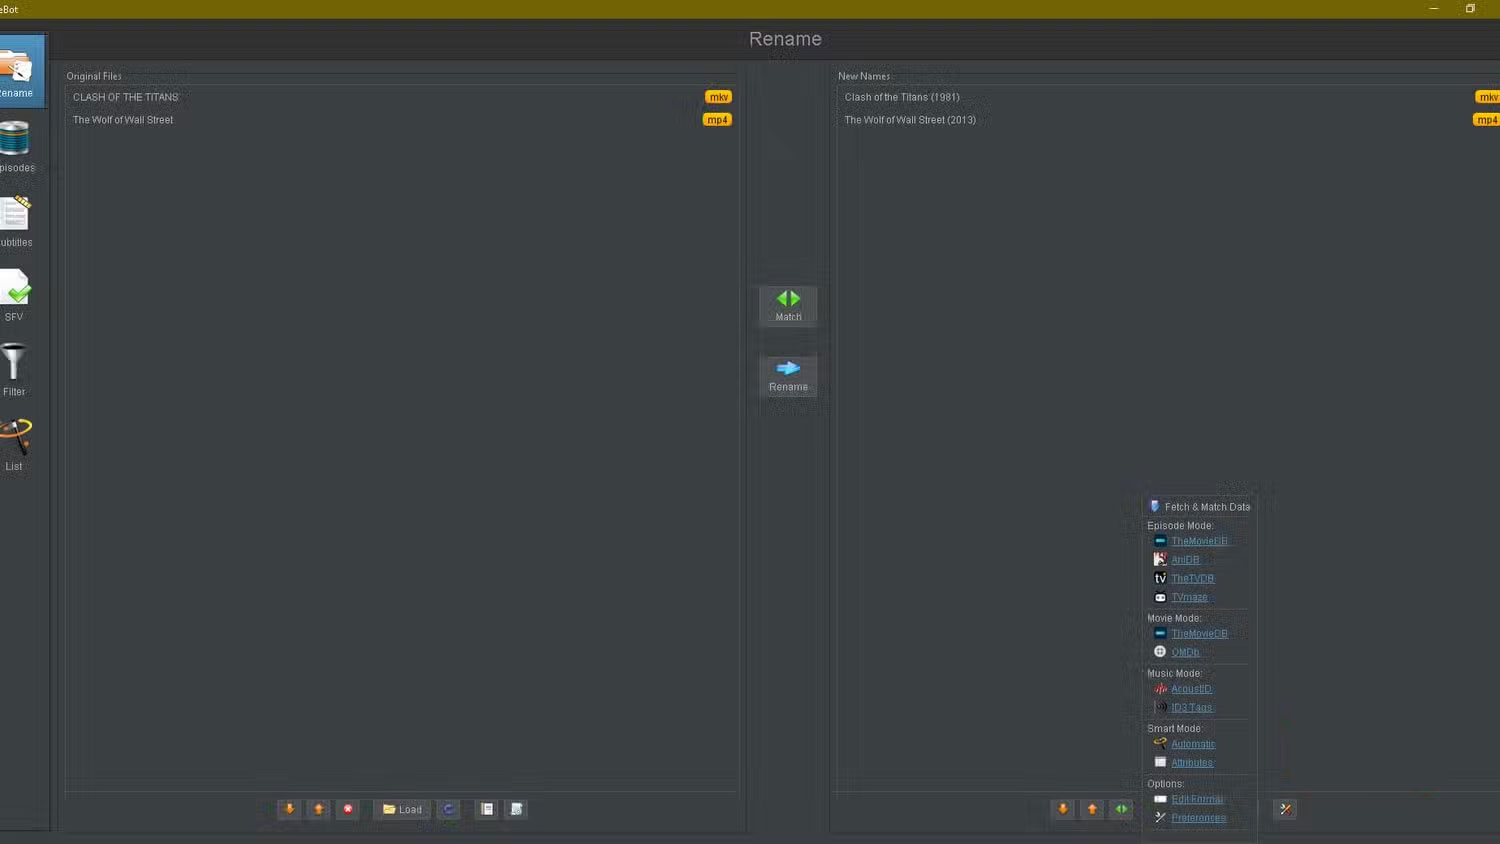
Task: Click the wrench tools icon below New Names
Action: point(1285,809)
